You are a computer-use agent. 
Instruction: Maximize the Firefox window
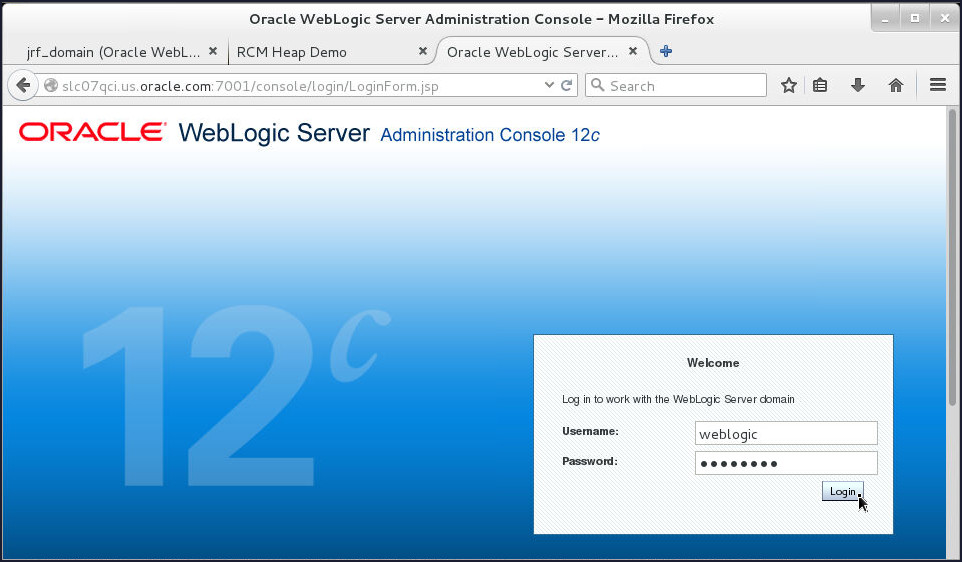tap(915, 18)
